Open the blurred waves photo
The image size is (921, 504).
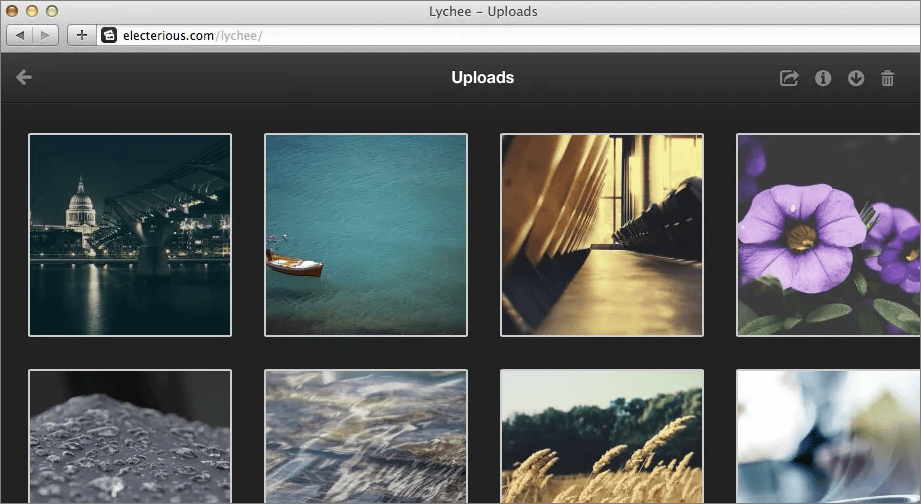tap(366, 436)
